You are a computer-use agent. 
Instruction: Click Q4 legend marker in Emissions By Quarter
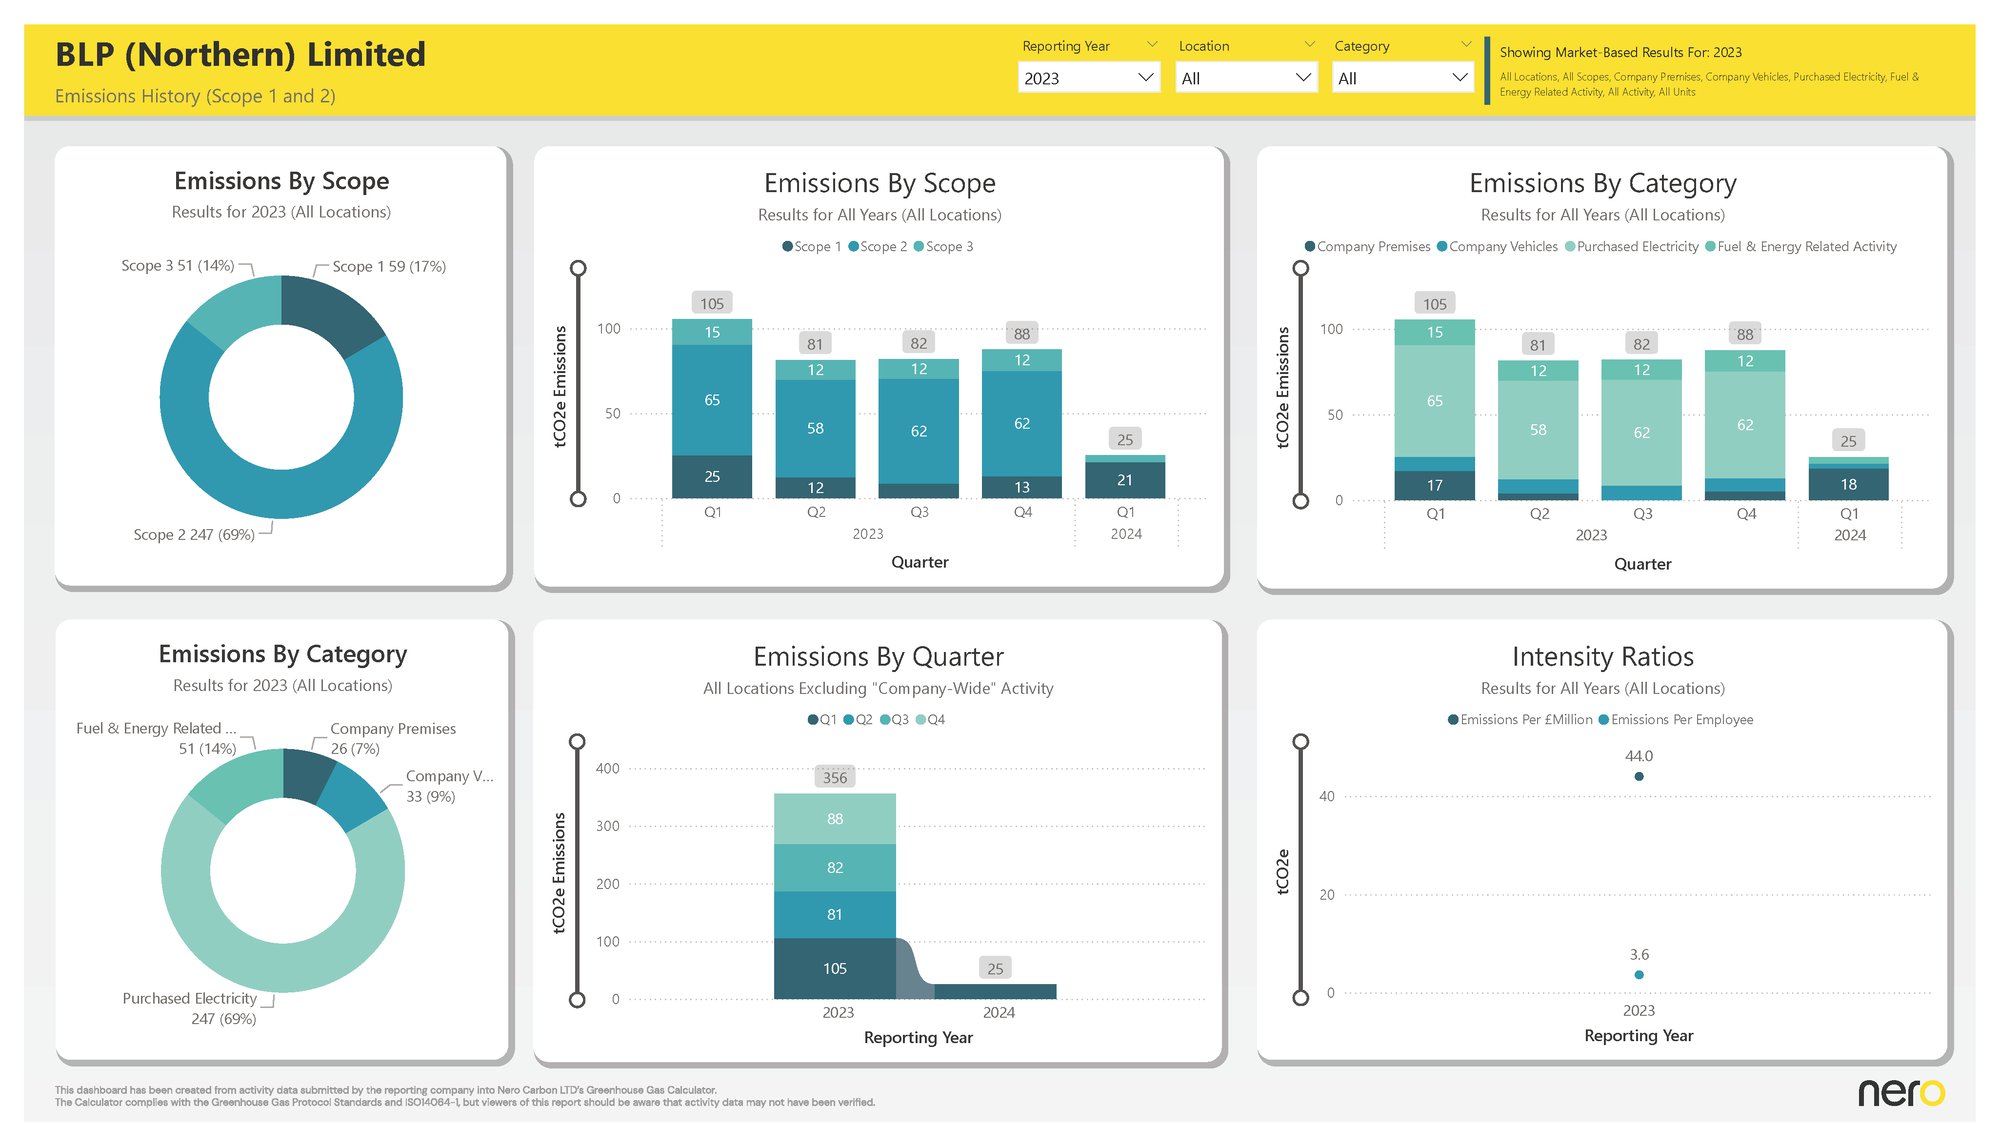point(921,720)
